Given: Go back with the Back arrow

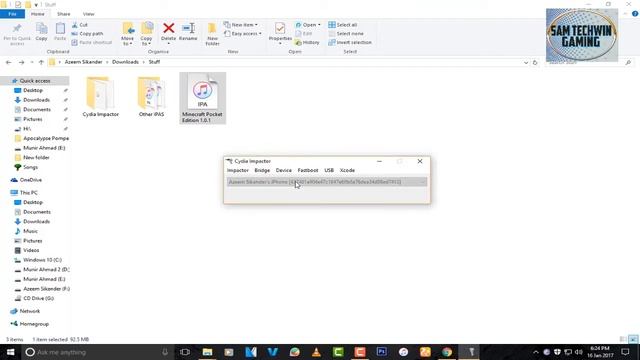Looking at the screenshot, I should (x=9, y=62).
